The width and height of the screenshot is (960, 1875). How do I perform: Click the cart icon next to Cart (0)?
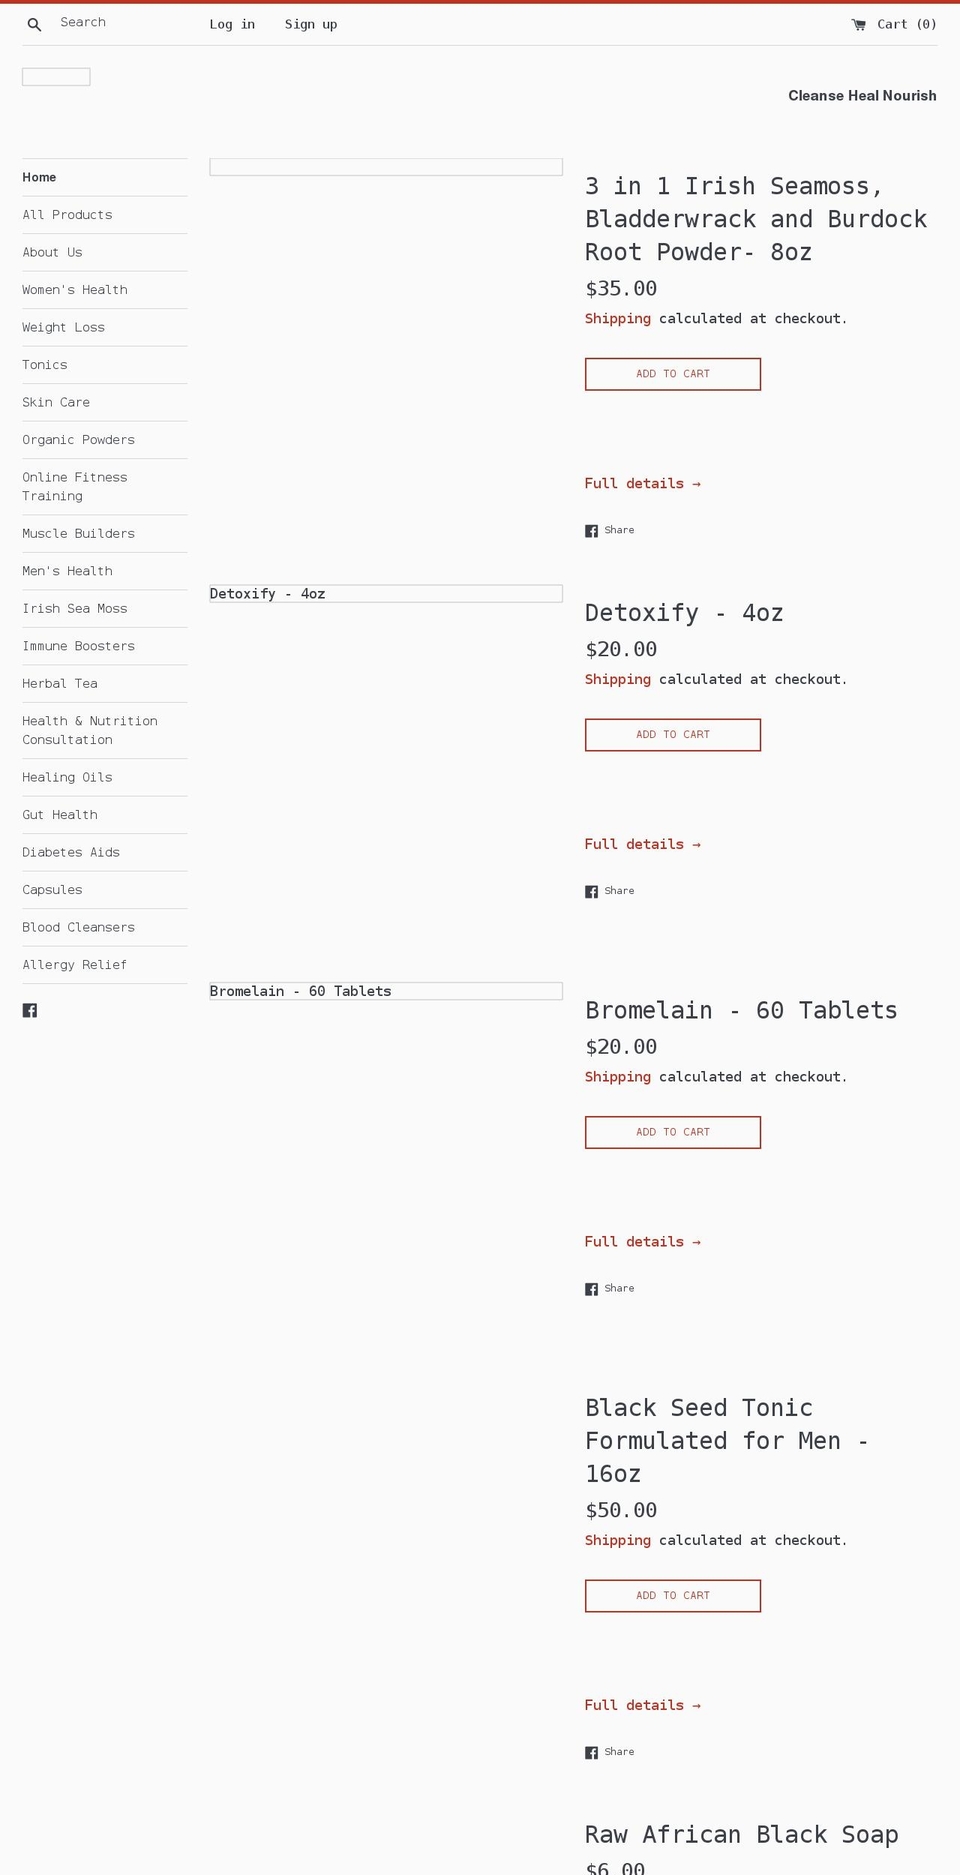[x=858, y=24]
